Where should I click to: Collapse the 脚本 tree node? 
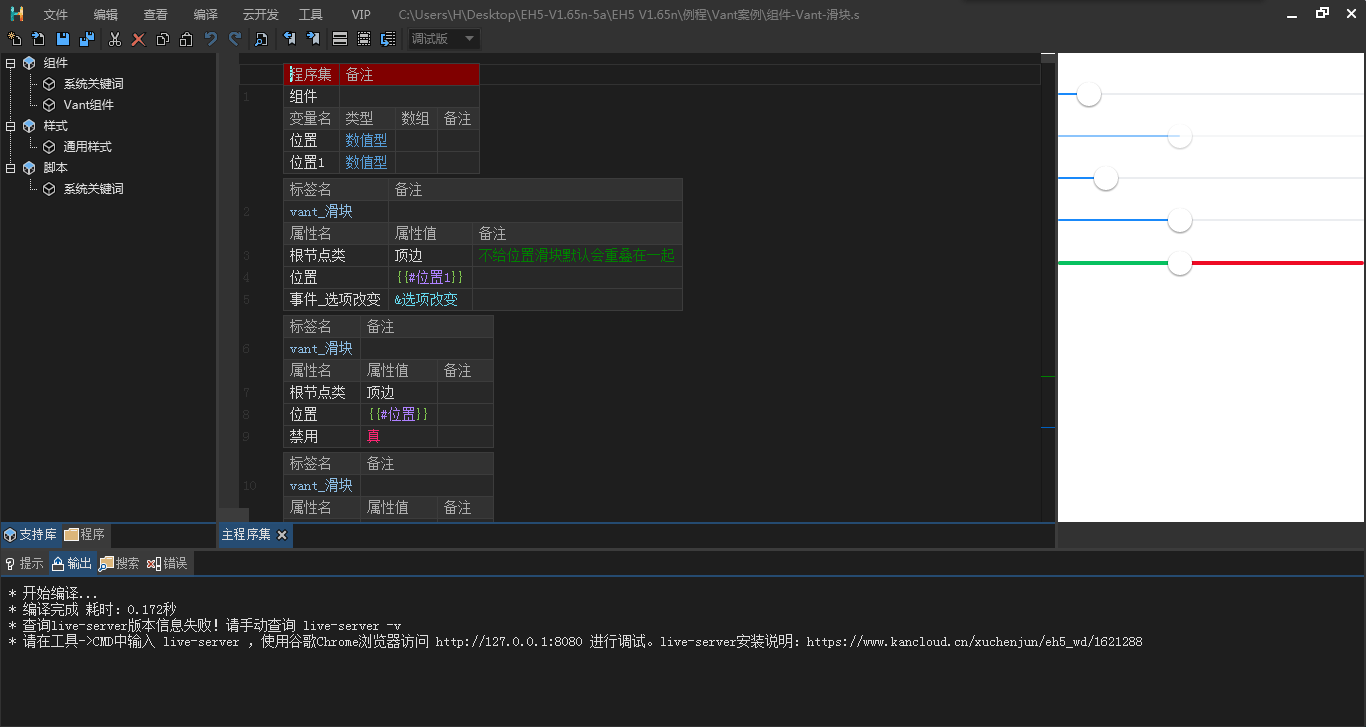click(x=10, y=168)
